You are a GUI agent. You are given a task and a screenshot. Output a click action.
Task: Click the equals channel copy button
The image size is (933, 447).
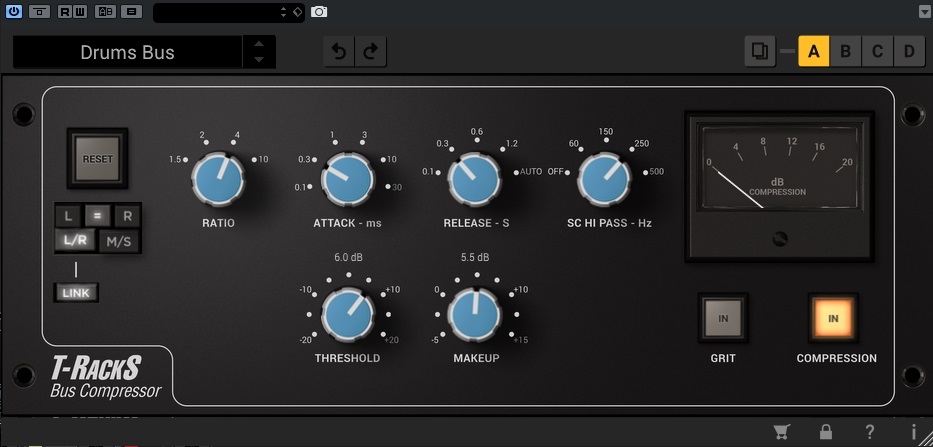coord(97,216)
